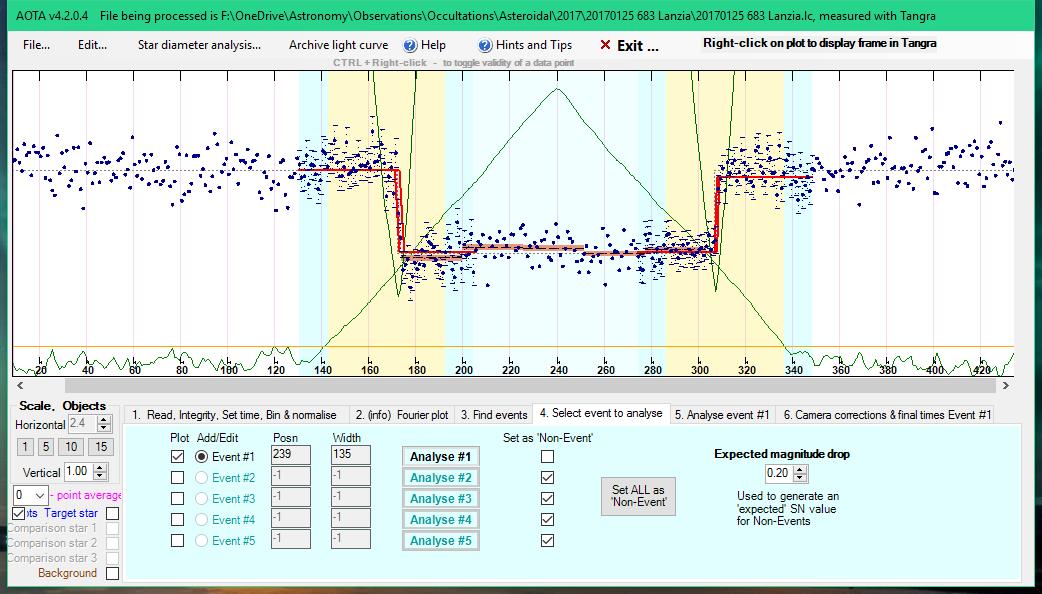Select the Select event to analyse tab
The image size is (1042, 594).
(601, 413)
